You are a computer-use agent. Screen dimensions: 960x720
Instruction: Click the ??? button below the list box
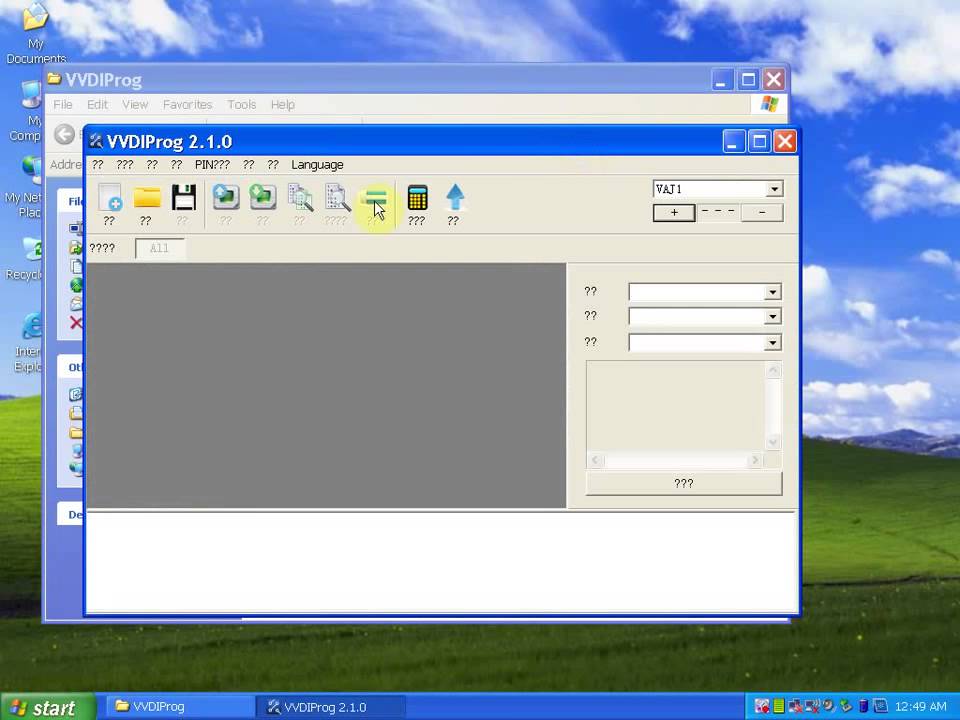[684, 483]
